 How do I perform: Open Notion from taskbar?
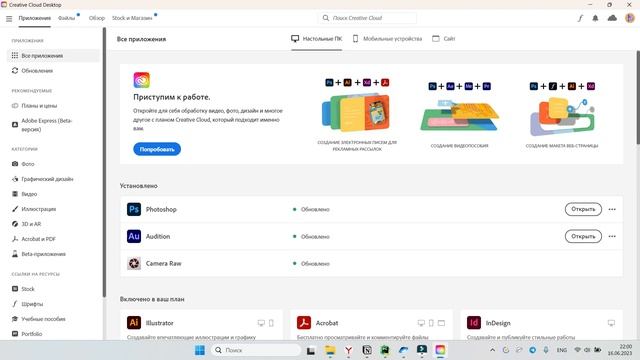point(367,350)
